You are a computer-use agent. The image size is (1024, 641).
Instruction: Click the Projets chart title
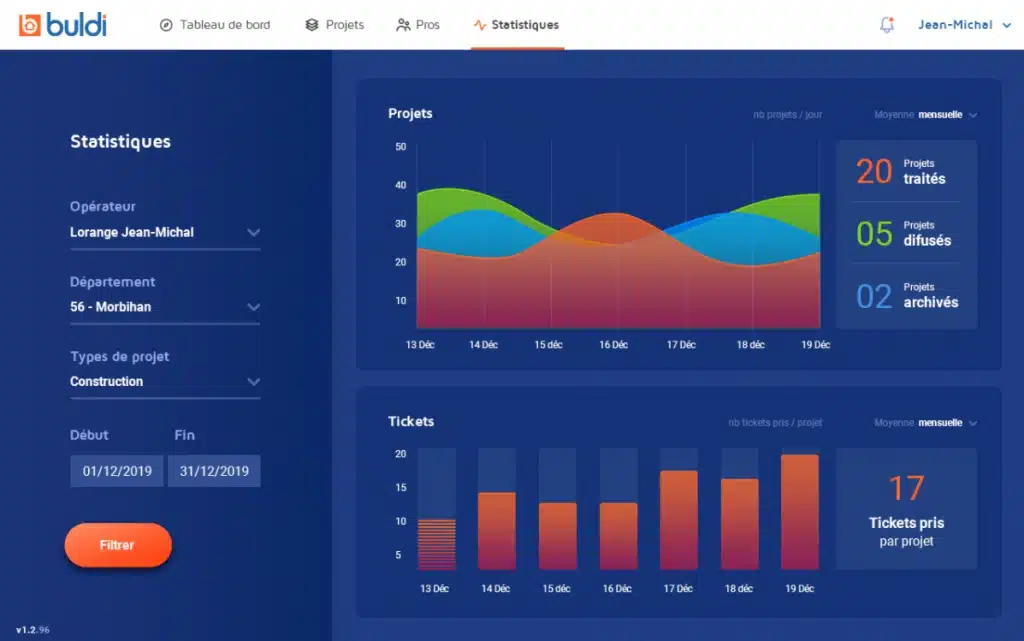coord(410,114)
